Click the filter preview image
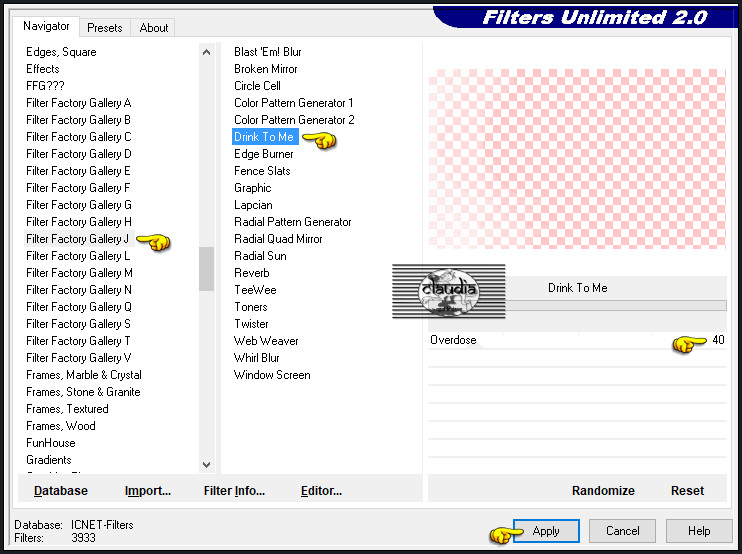Viewport: 742px width, 554px height. (x=577, y=158)
